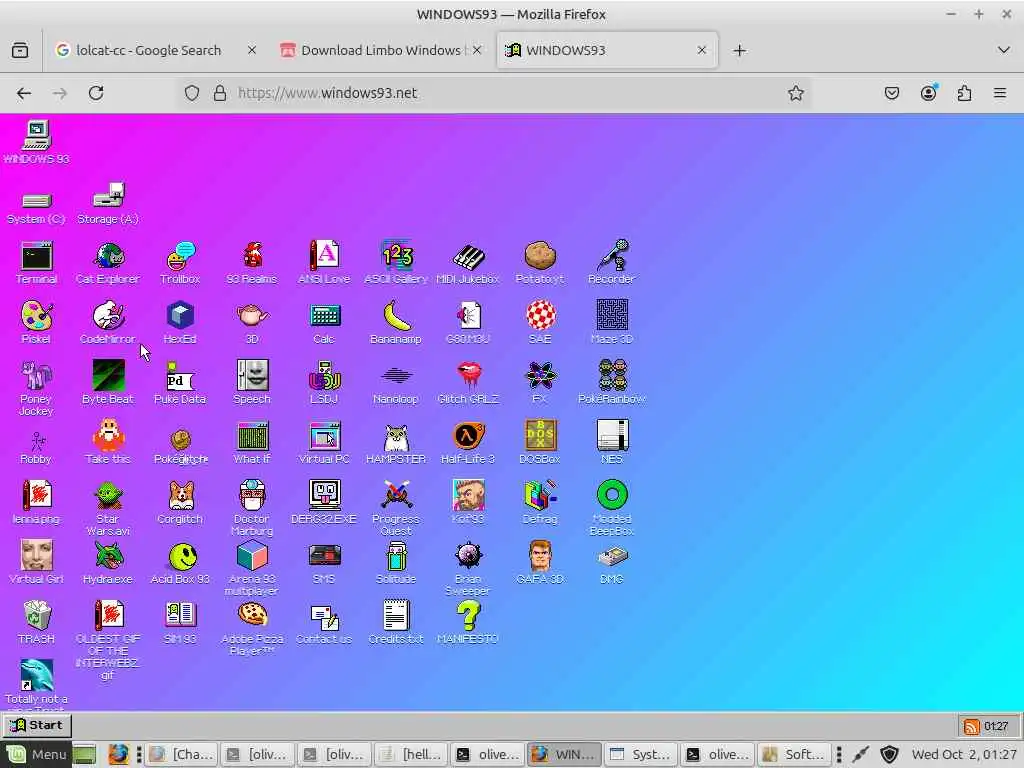Launch Brian Sweeper mine icon
Viewport: 1024px width, 768px height.
[468, 568]
